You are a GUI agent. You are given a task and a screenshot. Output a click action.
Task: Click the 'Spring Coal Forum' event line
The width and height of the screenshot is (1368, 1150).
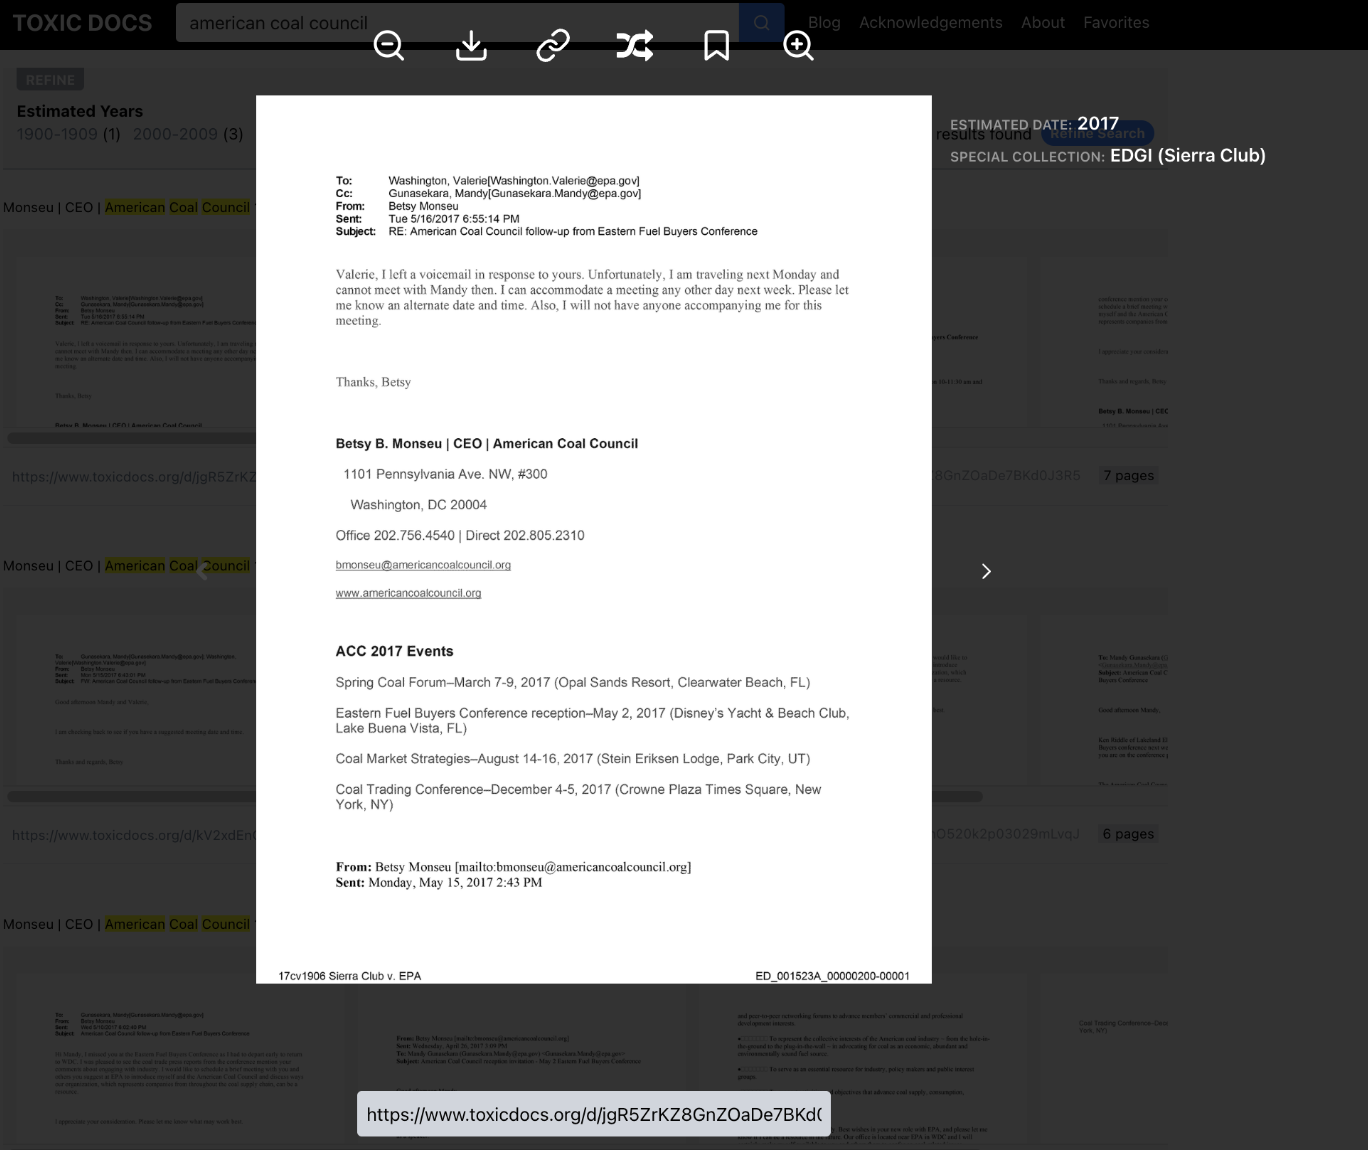[x=572, y=682]
